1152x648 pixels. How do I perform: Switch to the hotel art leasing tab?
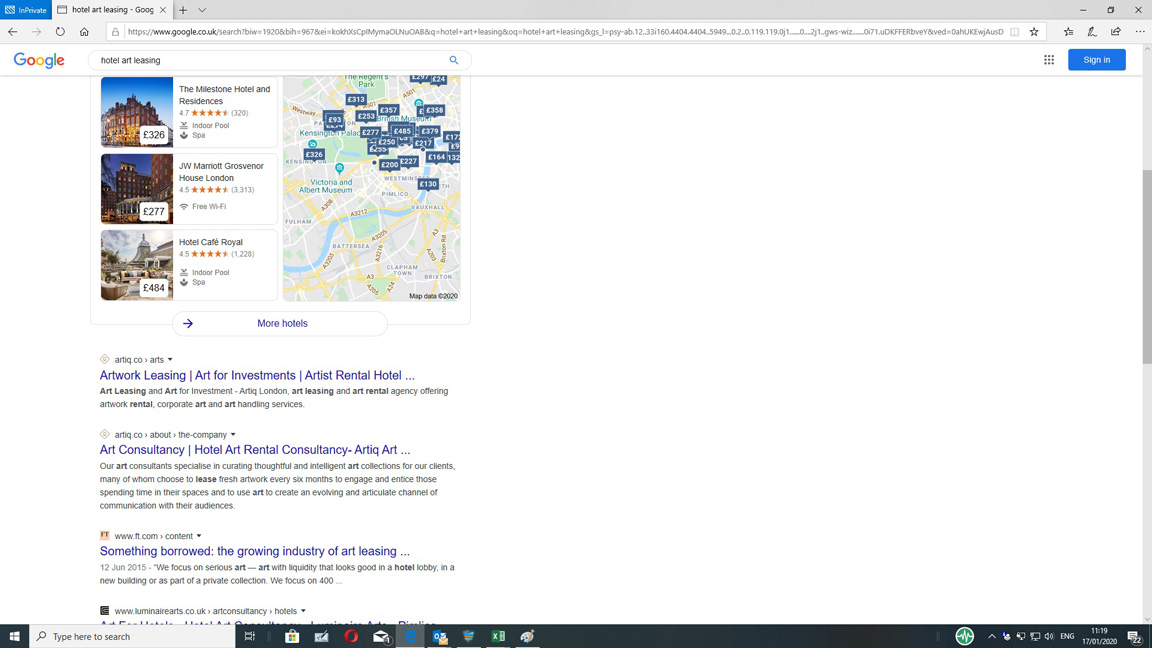(x=111, y=10)
